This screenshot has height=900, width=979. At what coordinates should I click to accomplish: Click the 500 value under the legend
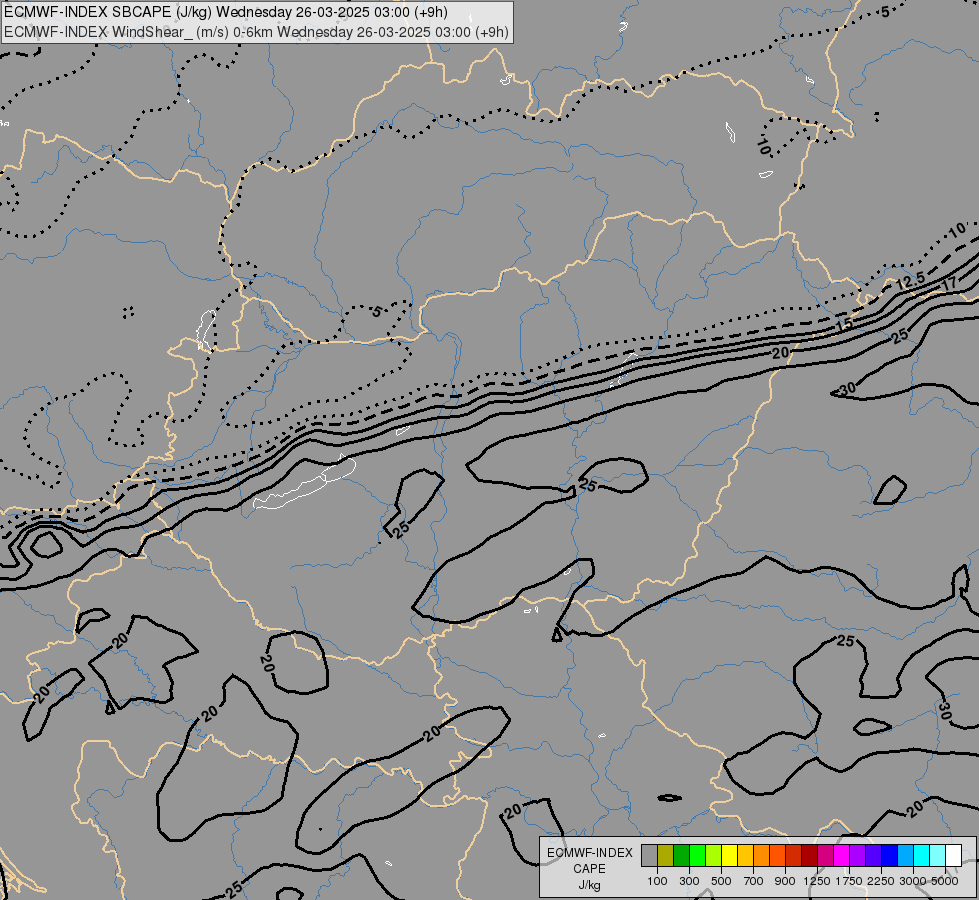point(721,881)
